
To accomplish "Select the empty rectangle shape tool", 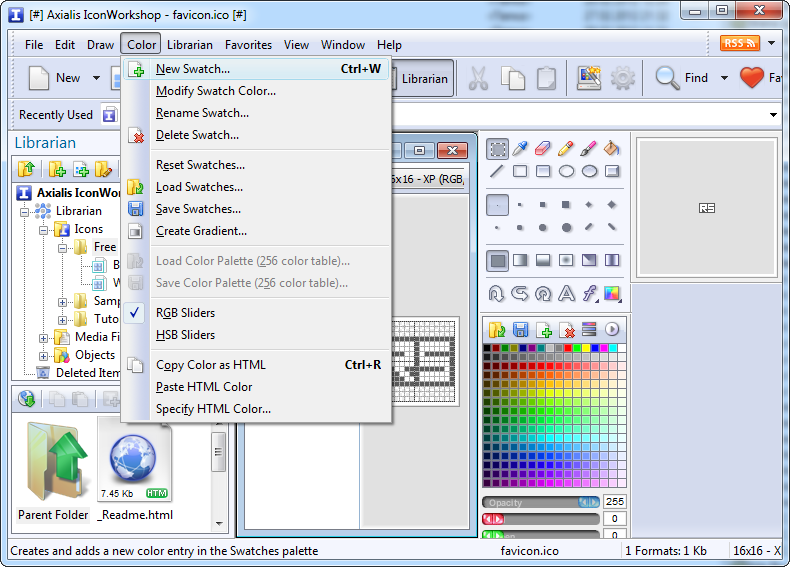I will 520,171.
